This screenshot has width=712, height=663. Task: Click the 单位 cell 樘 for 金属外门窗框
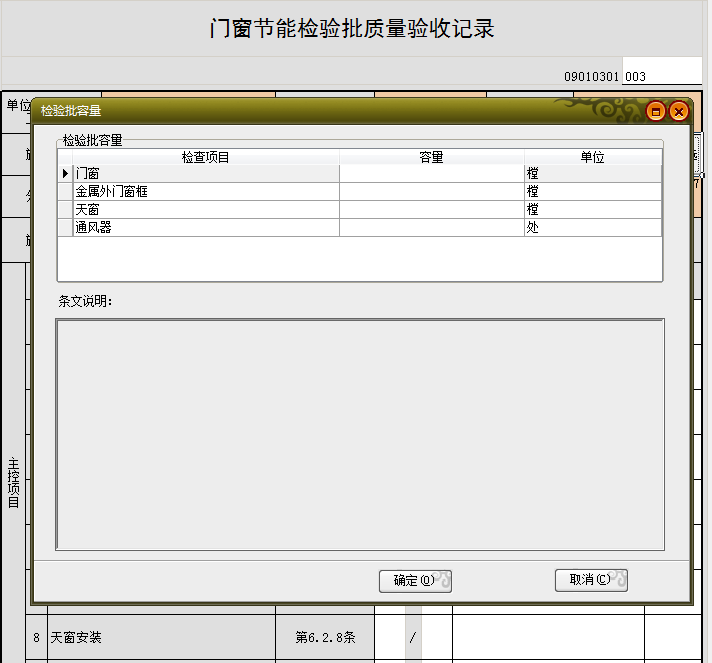pos(593,192)
